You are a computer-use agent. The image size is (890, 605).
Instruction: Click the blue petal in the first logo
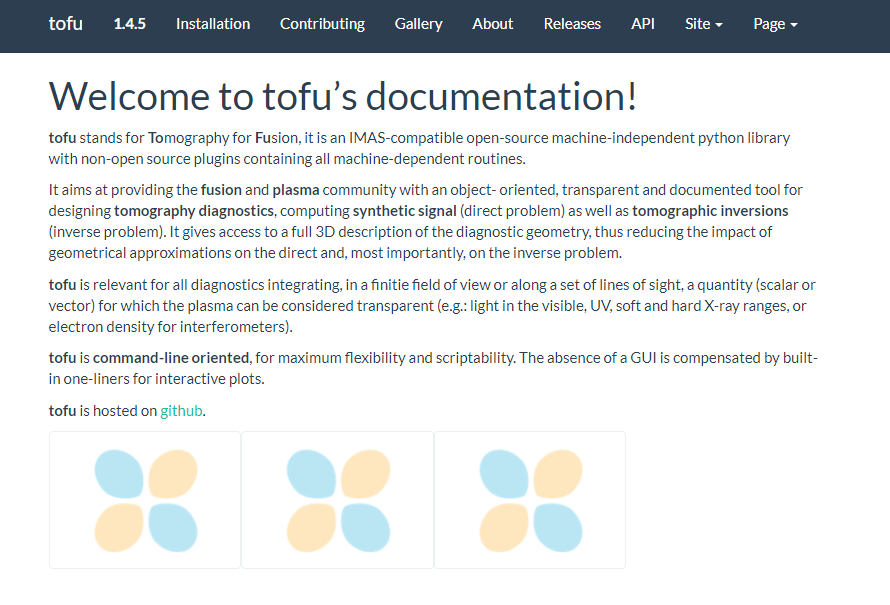[x=119, y=472]
